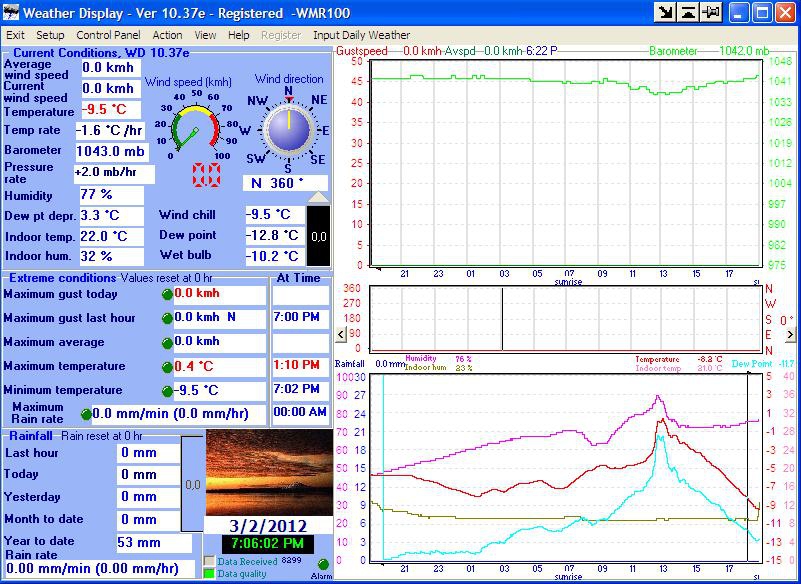Click the sunset webcam thumbnail image
The image size is (801, 584).
click(x=267, y=473)
